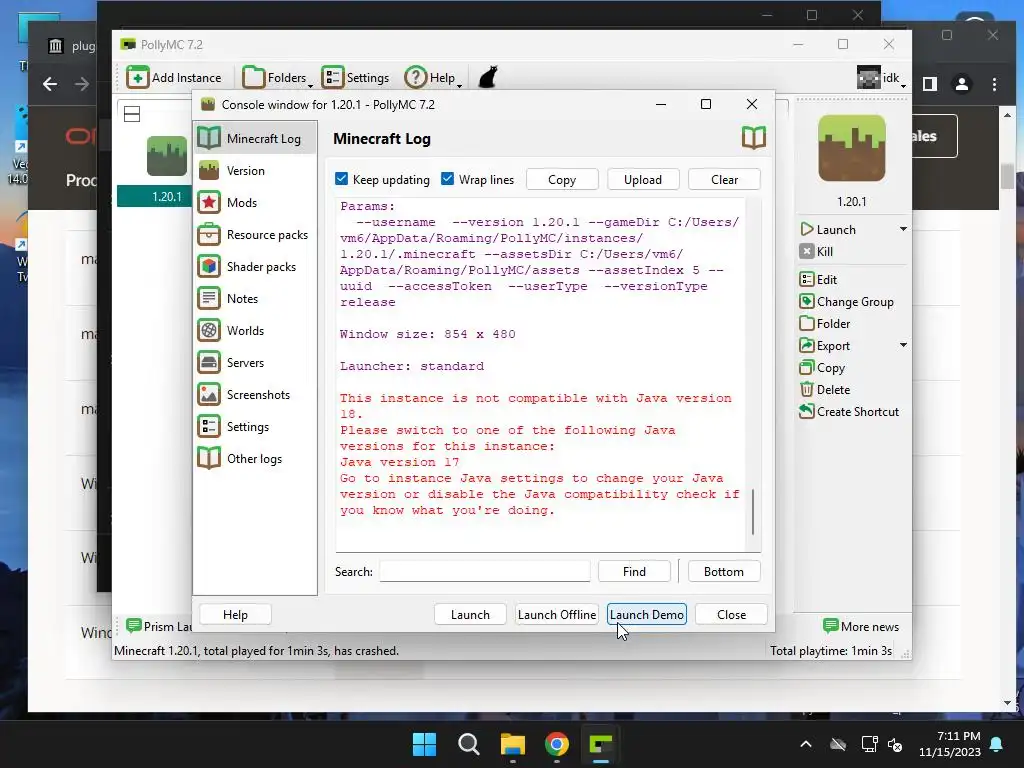Screen dimensions: 1024x768
Task: Click the Find button
Action: [634, 571]
